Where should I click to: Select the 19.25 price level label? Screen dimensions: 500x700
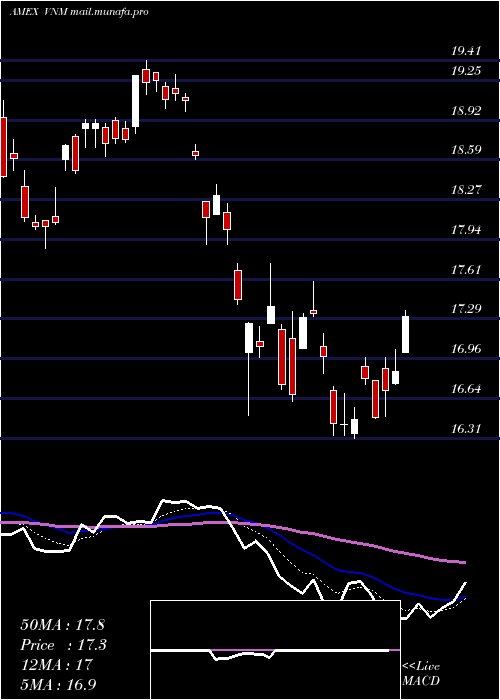pyautogui.click(x=466, y=71)
